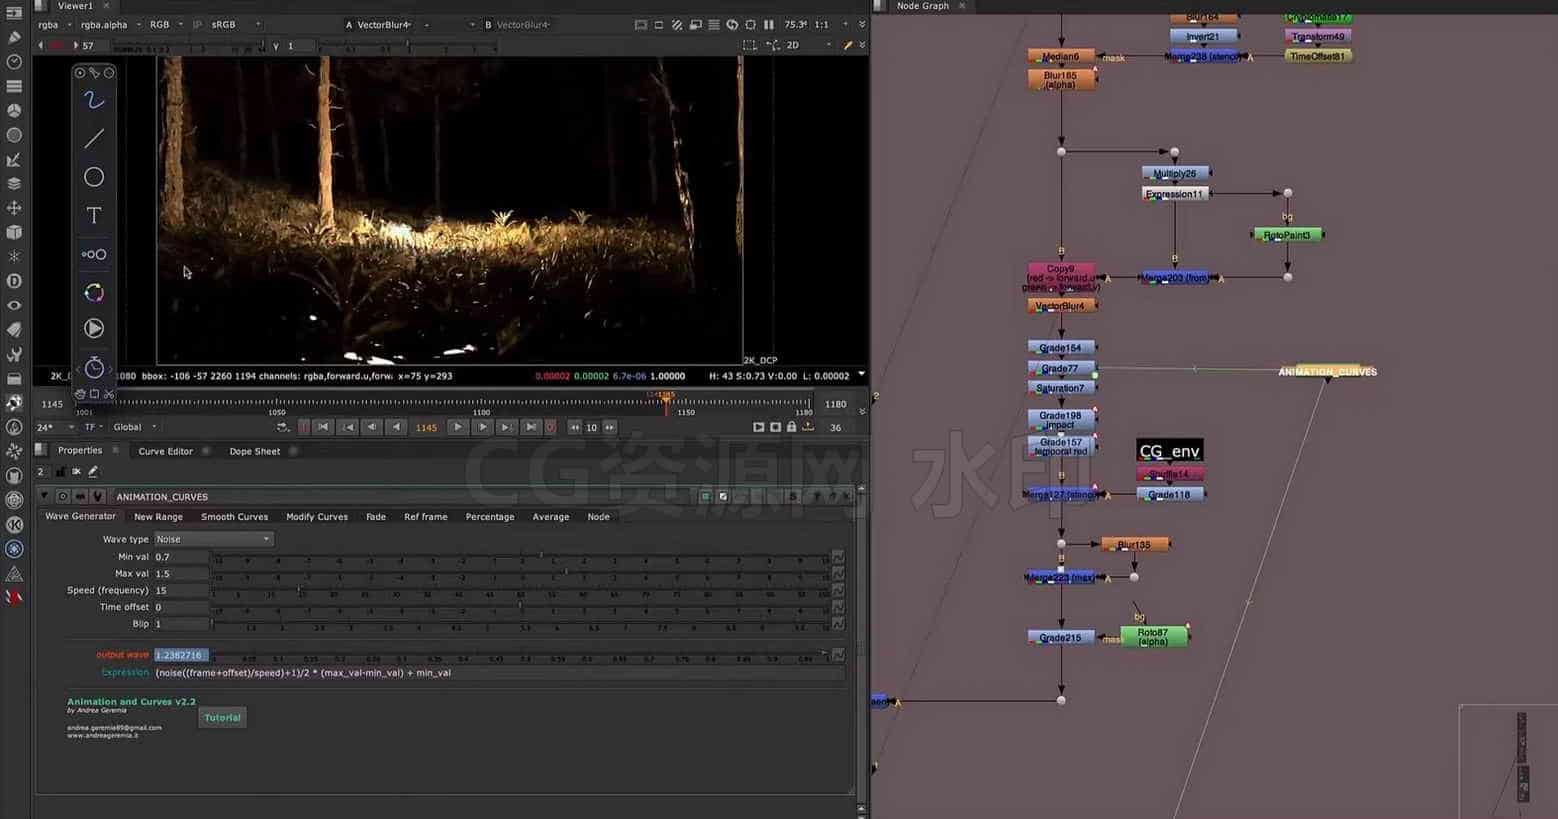Switch to the Curve Editor tab
This screenshot has height=819, width=1558.
[x=166, y=451]
